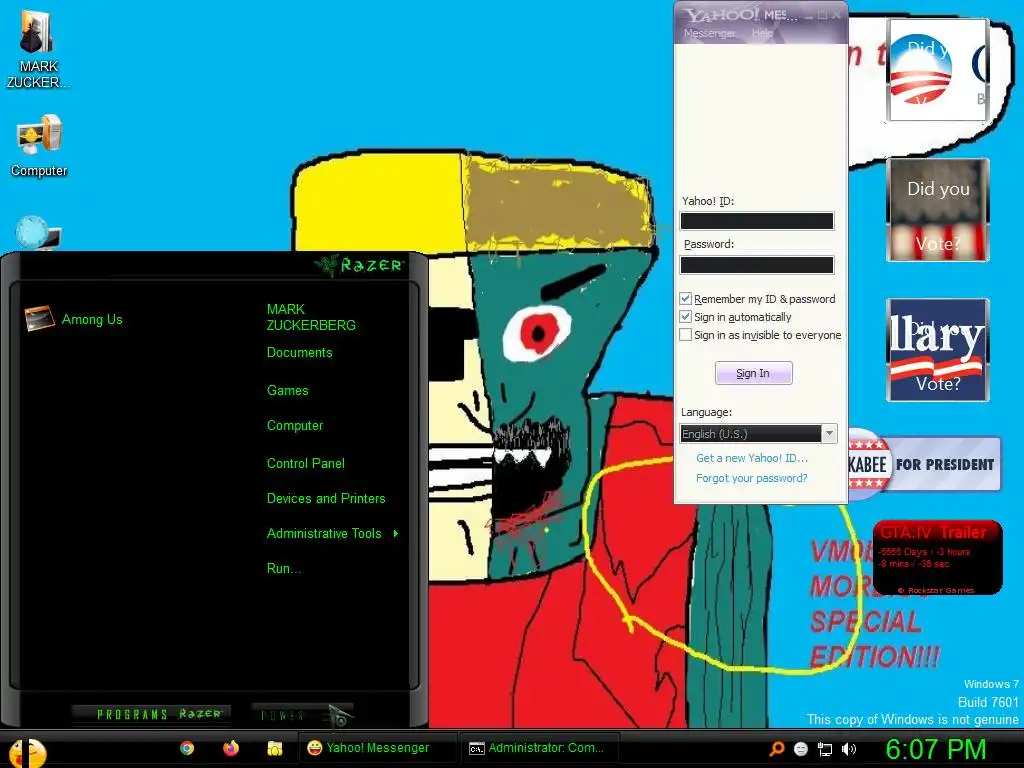This screenshot has height=768, width=1024.
Task: Click Get a new Yahoo! ID link
Action: (x=752, y=458)
